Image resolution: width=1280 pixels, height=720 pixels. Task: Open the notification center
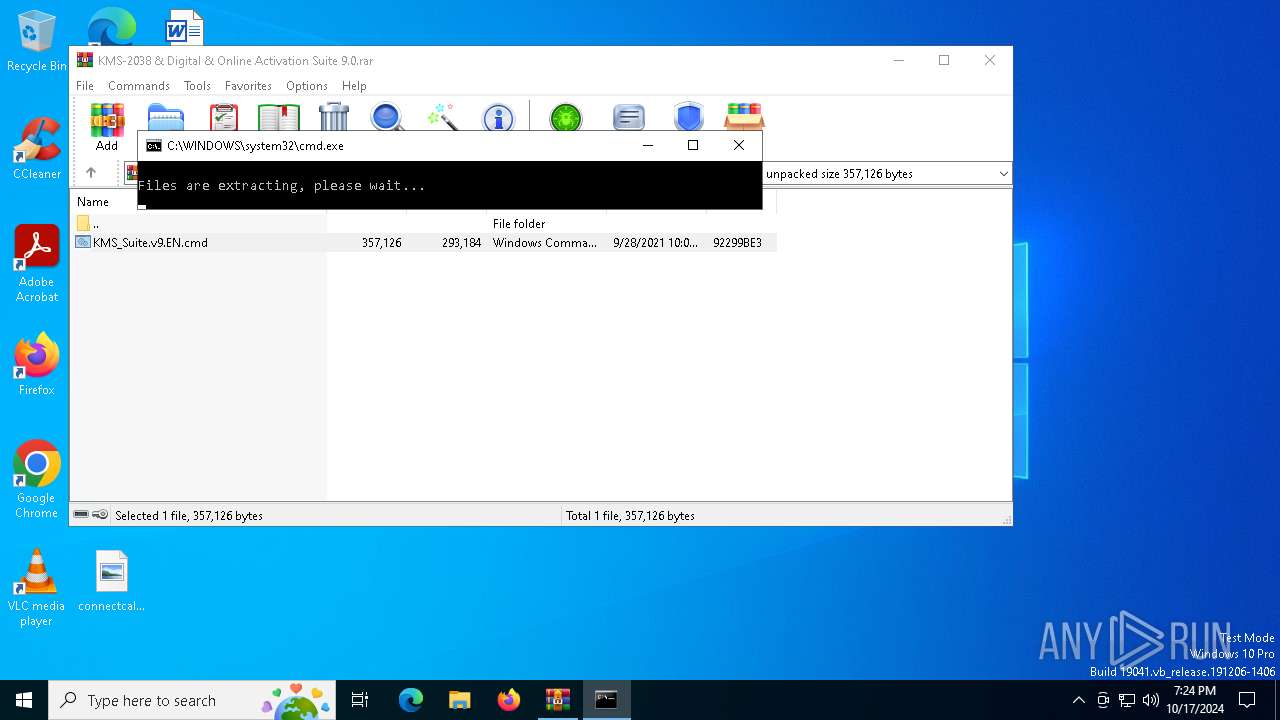tap(1247, 700)
